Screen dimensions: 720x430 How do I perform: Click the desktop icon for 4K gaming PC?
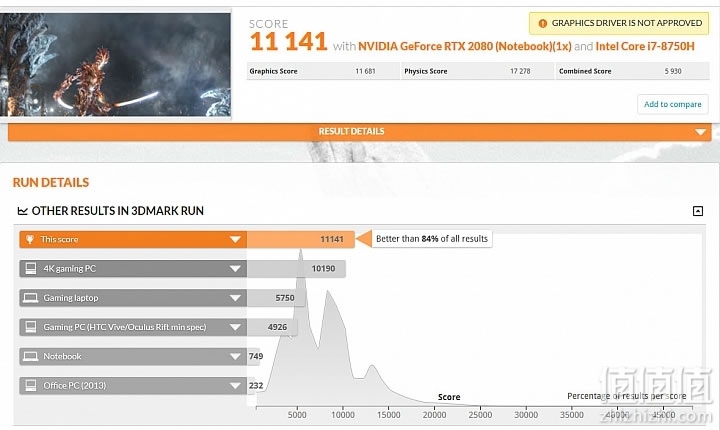coord(31,268)
